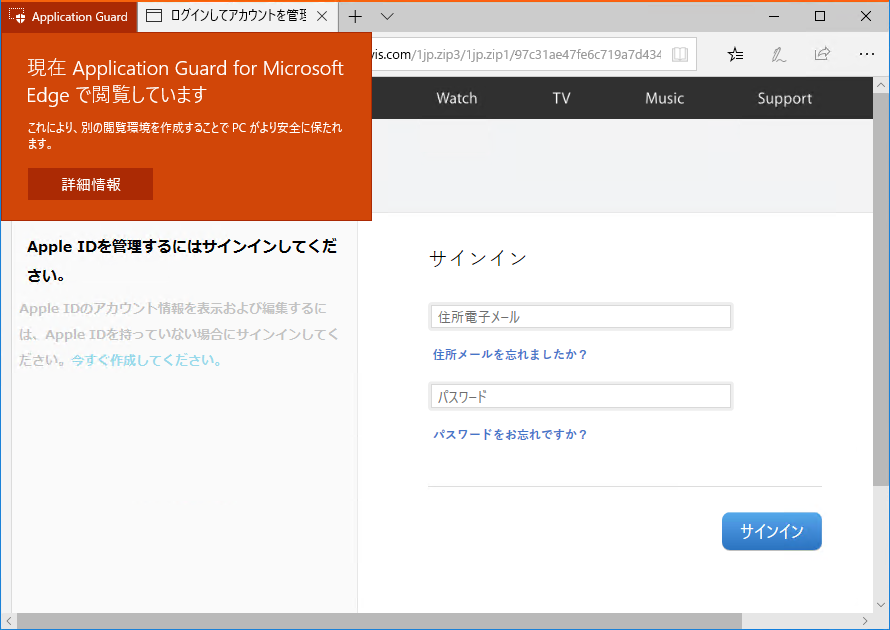
Task: Click the Application Guard label in title bar
Action: point(79,17)
